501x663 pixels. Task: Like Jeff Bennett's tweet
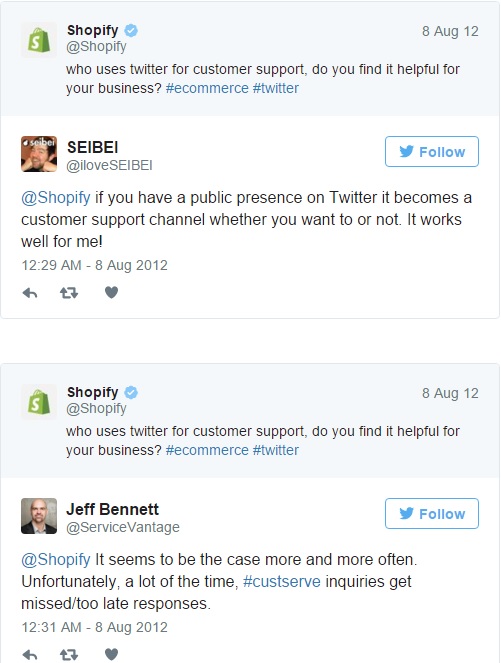(111, 655)
